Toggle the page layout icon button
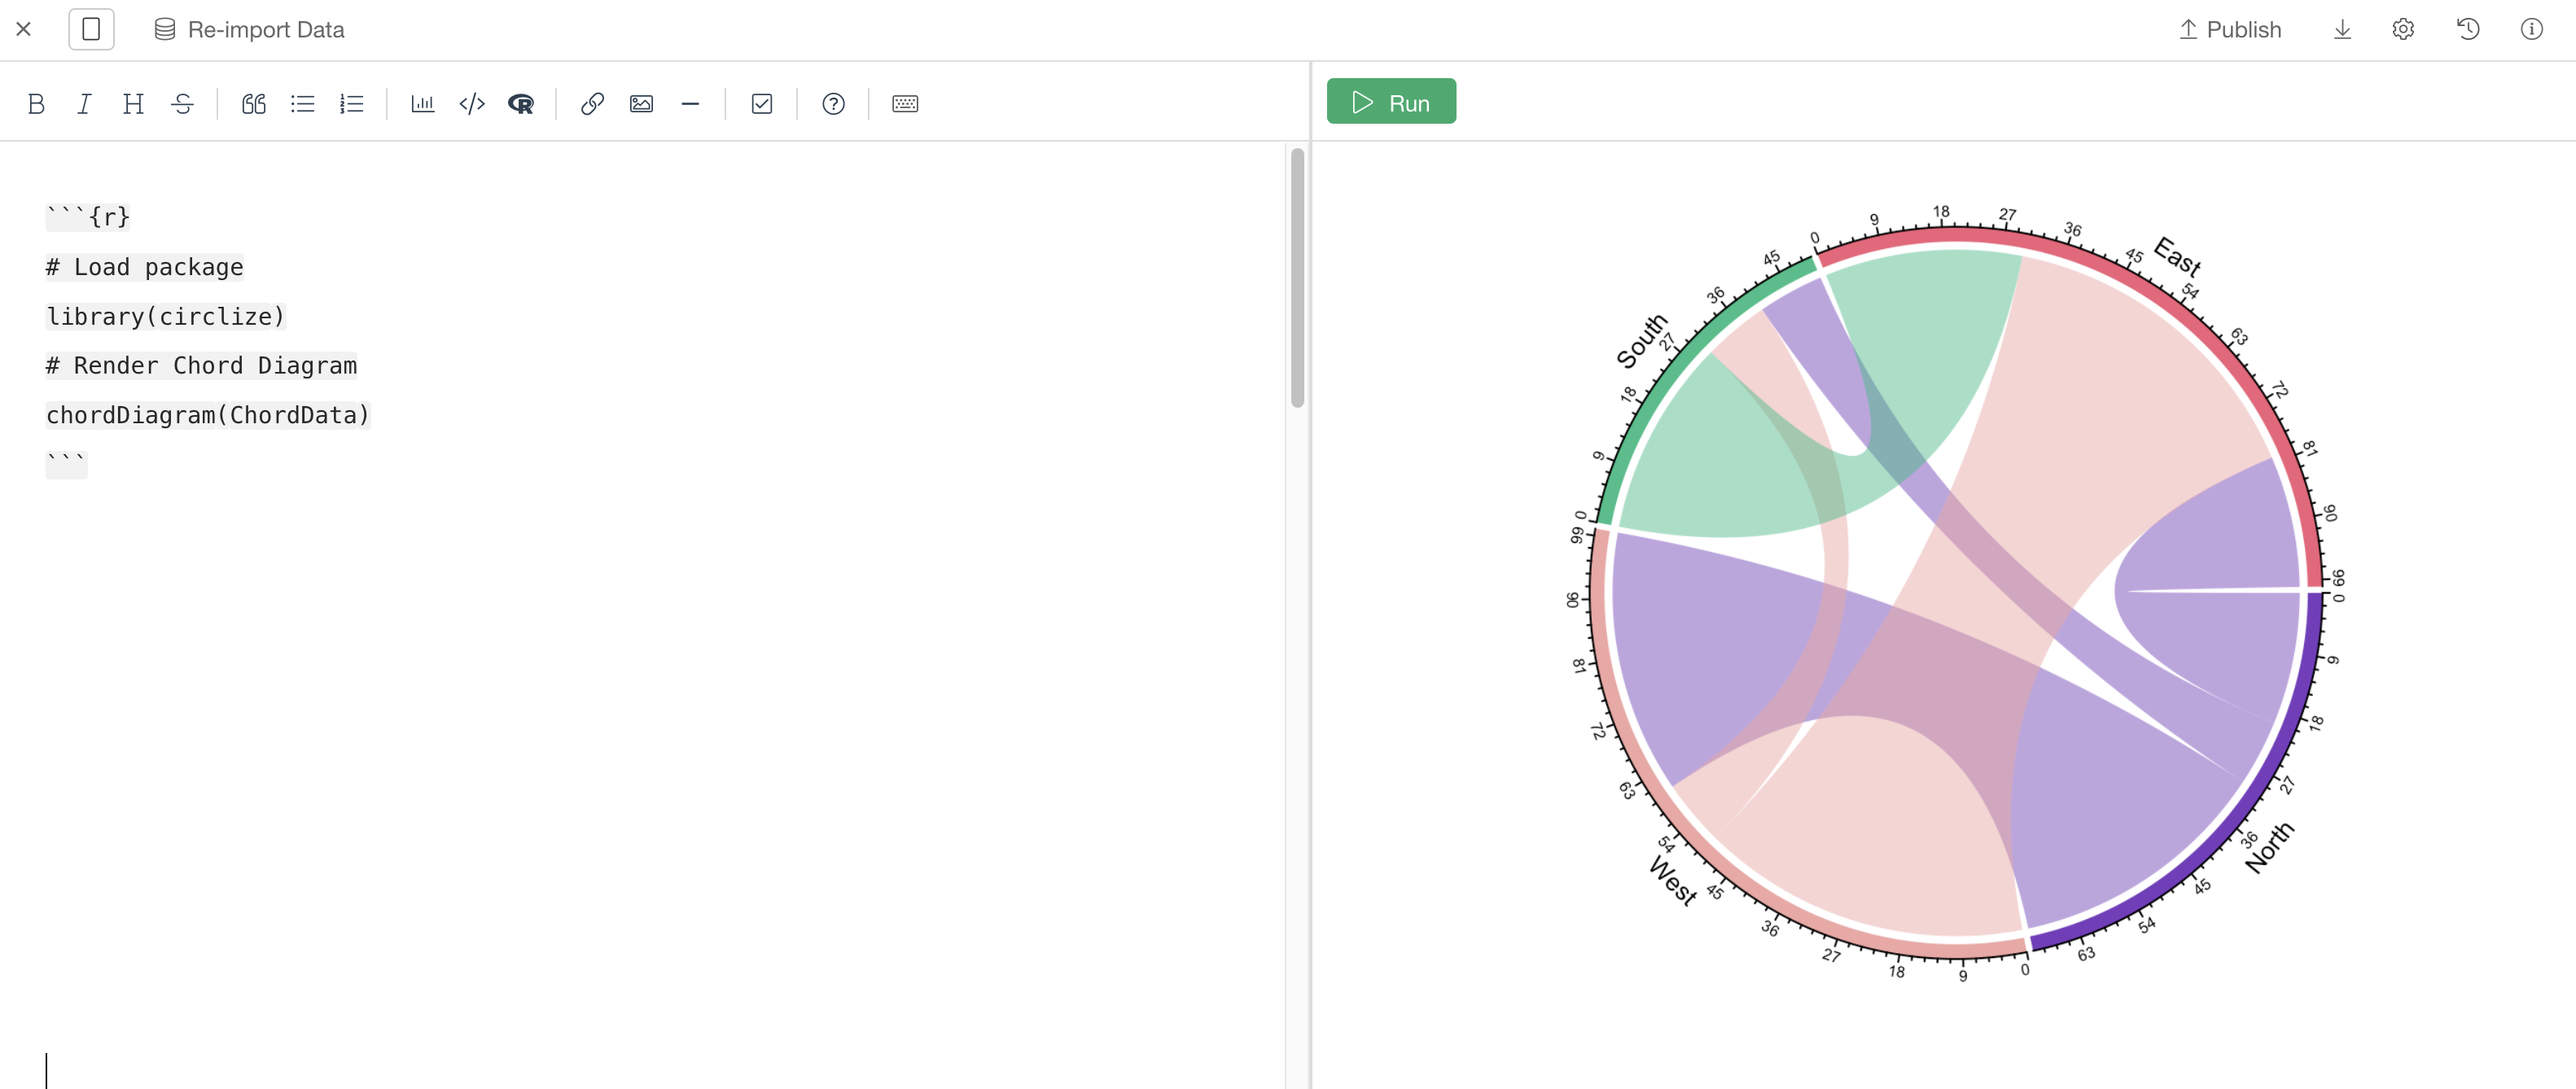2576x1089 pixels. (x=91, y=29)
